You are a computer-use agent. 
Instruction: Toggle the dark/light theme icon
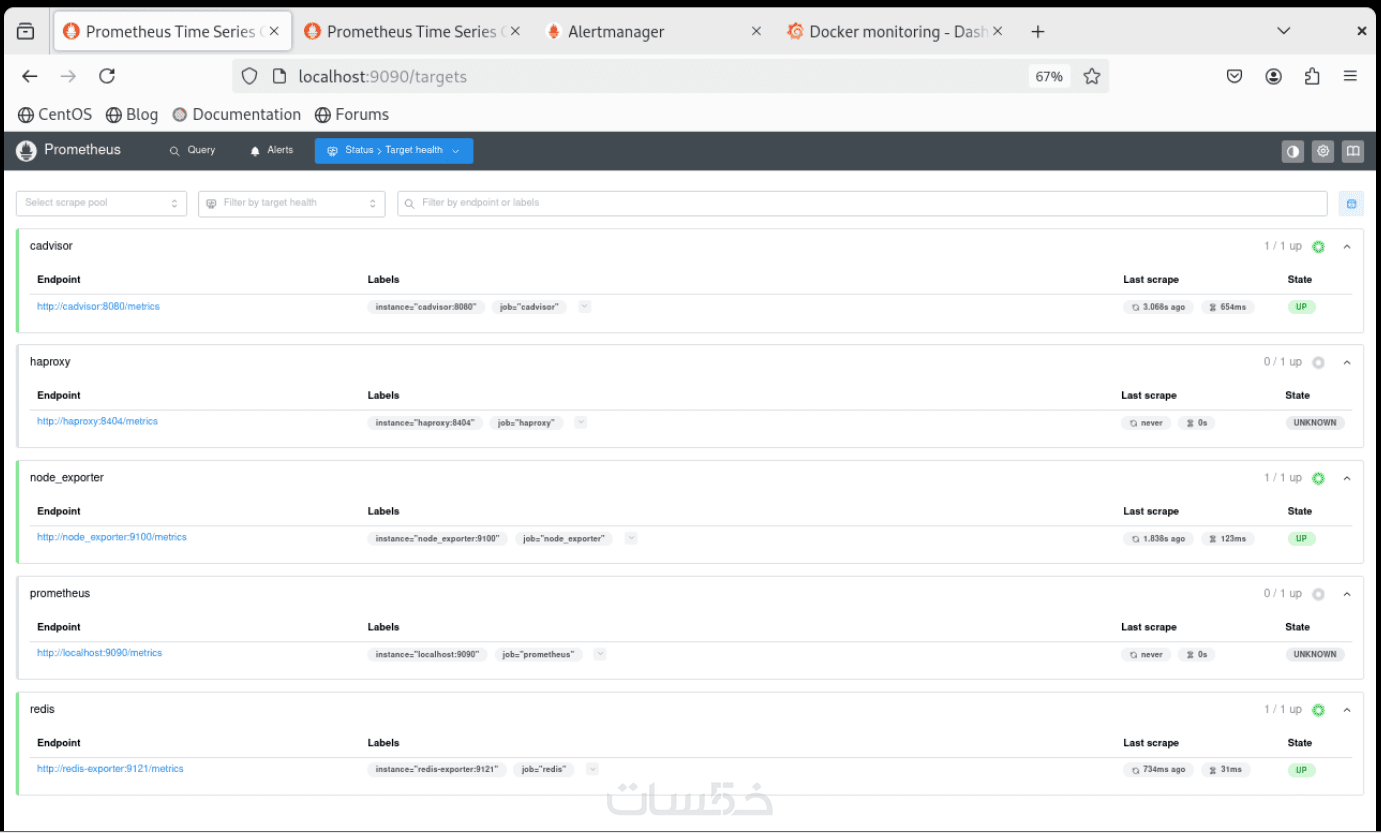(1293, 151)
